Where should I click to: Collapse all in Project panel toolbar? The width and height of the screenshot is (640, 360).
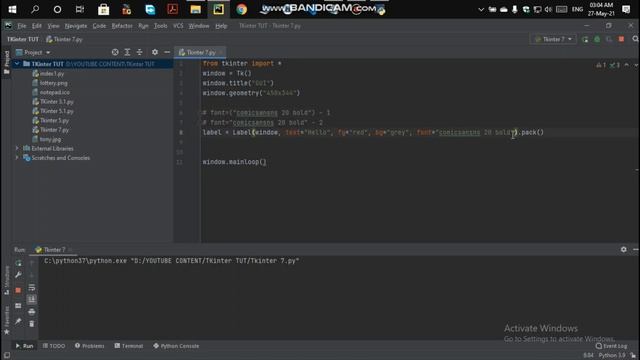[x=140, y=52]
